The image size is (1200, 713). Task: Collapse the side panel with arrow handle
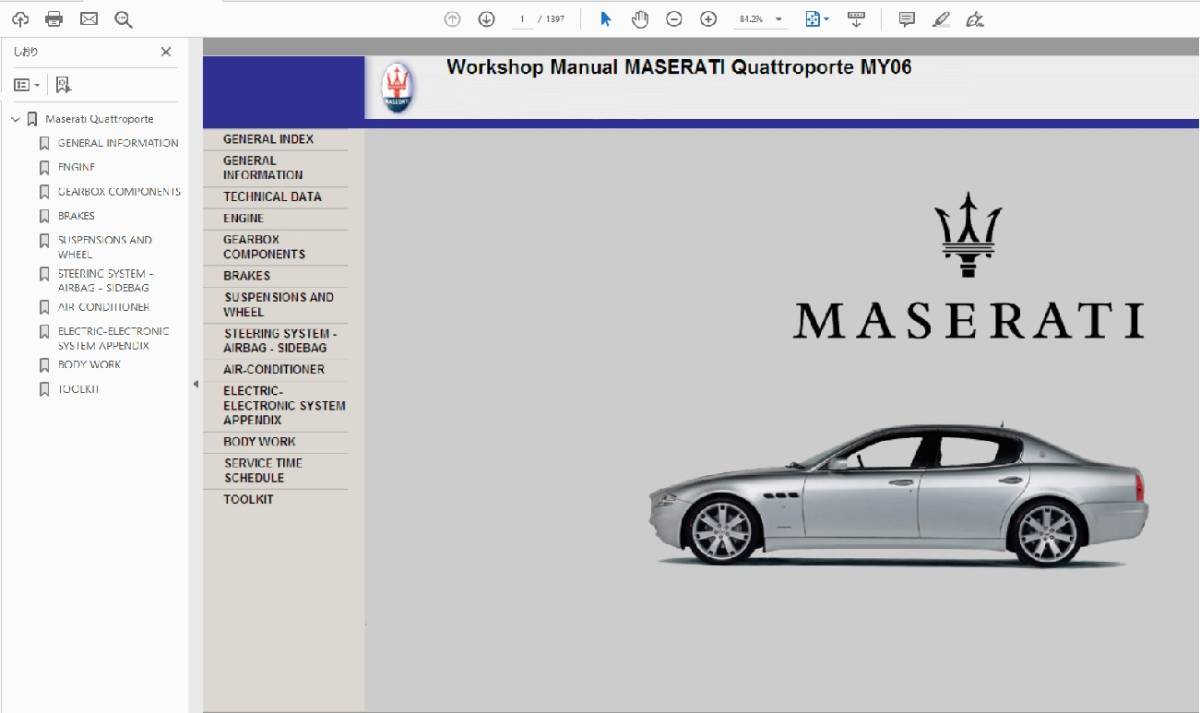pyautogui.click(x=195, y=384)
